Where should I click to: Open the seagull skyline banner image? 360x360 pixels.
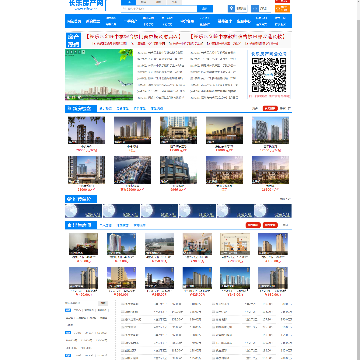tap(99, 75)
